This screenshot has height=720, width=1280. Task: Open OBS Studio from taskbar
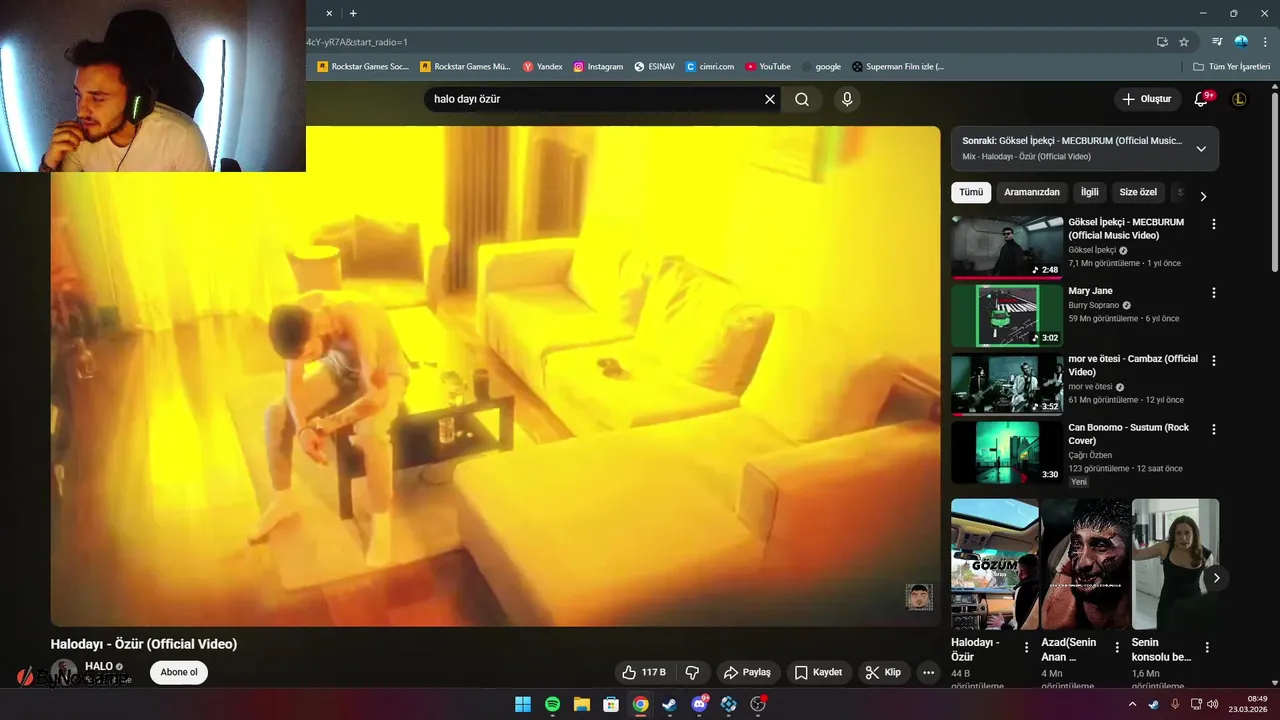[x=758, y=704]
